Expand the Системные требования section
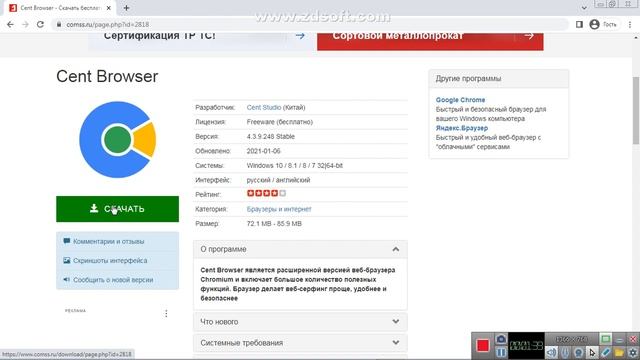This screenshot has height=360, width=640. pos(300,343)
